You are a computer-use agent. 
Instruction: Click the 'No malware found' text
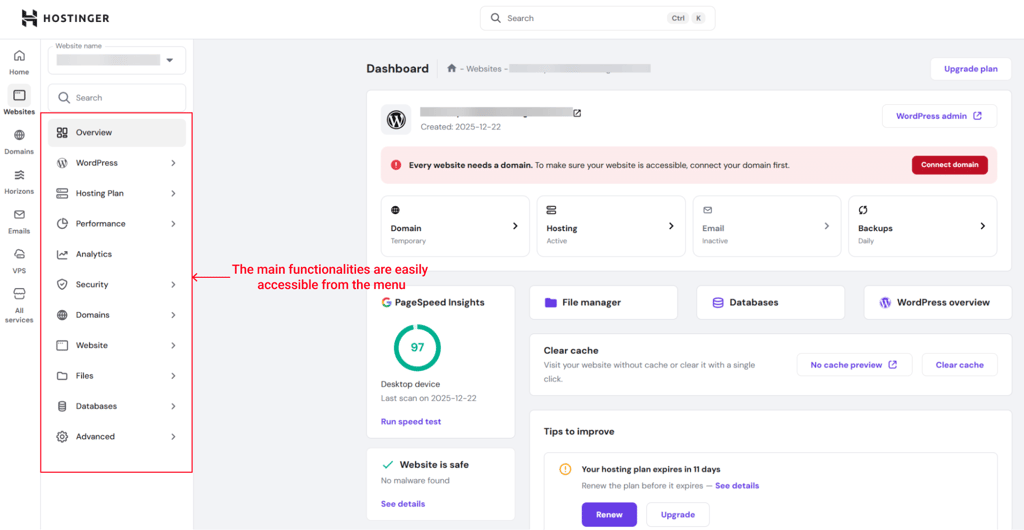click(415, 480)
